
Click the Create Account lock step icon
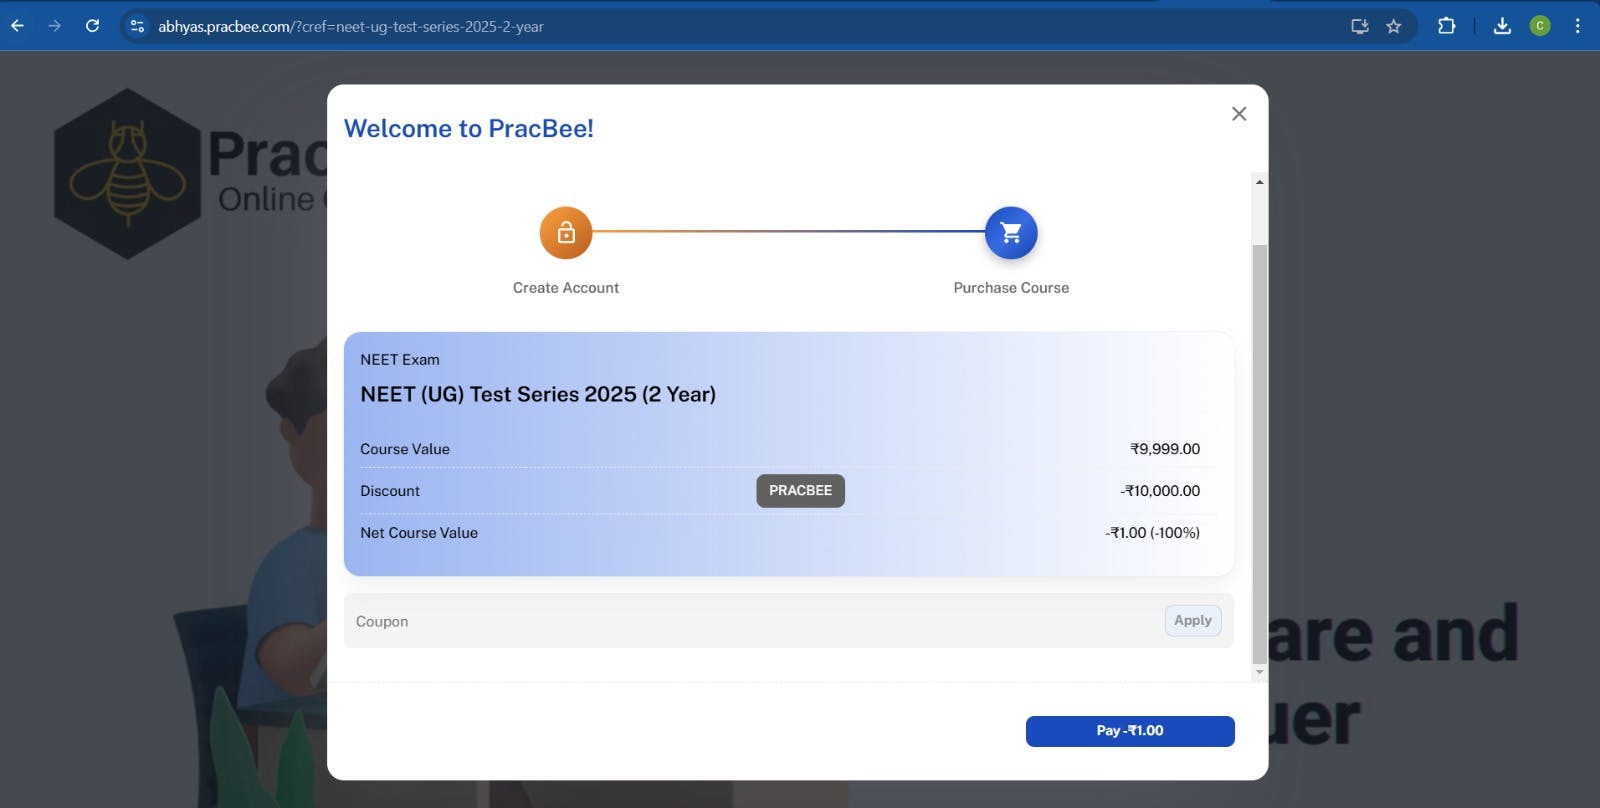[566, 233]
